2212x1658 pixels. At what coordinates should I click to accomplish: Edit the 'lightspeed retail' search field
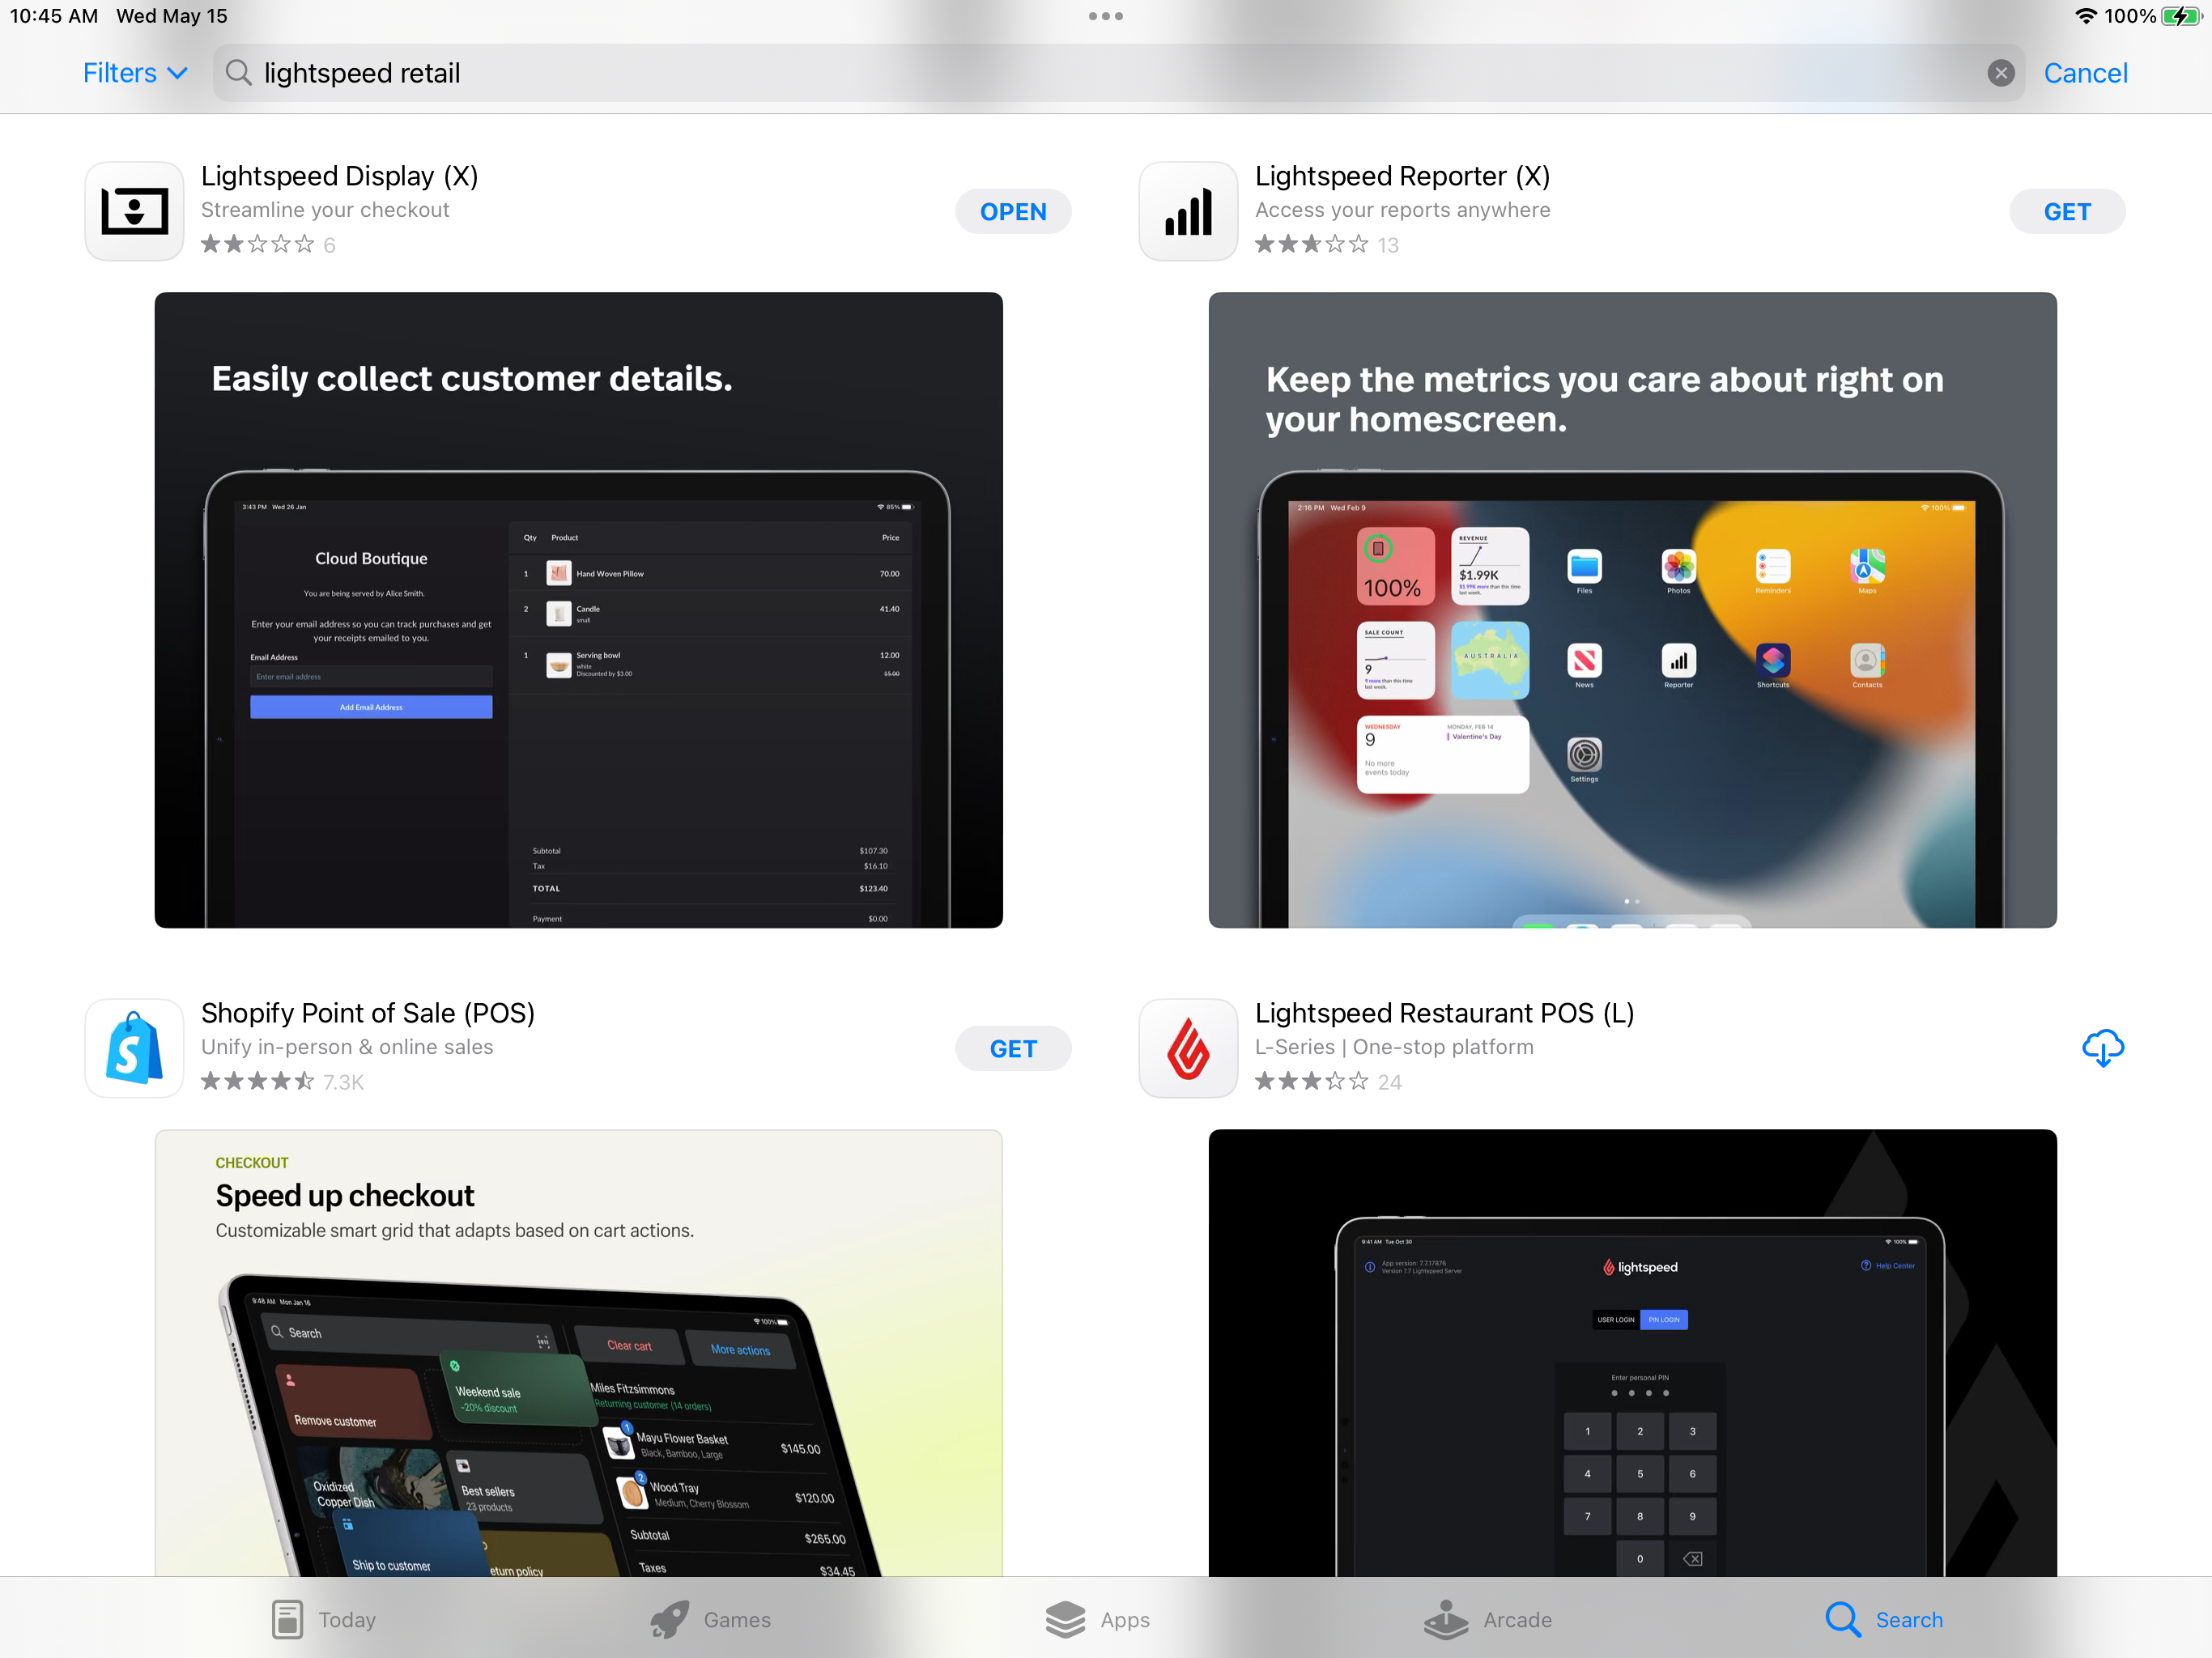1118,73
